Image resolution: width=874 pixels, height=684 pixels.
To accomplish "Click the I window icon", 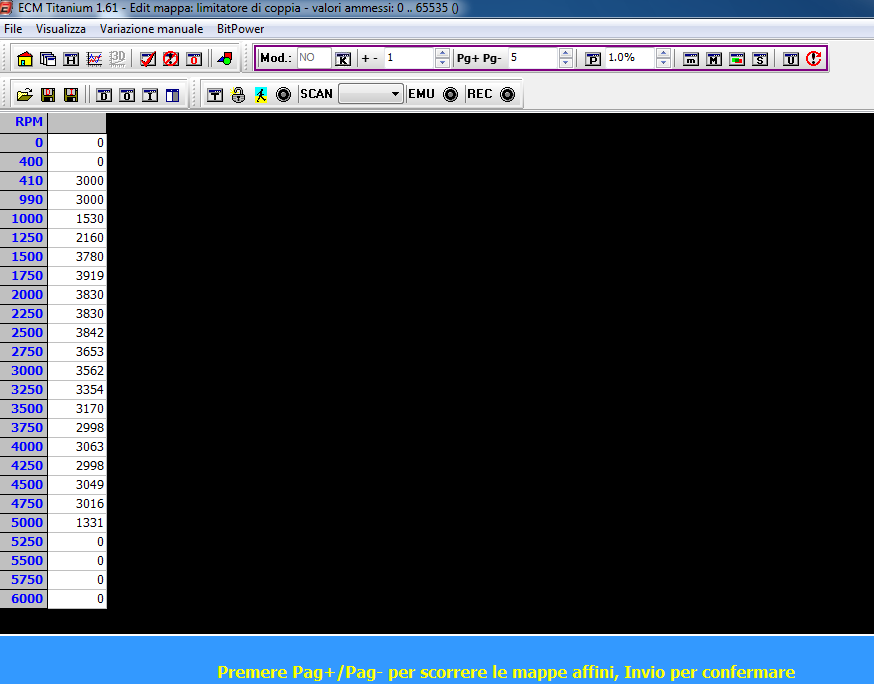I will click(150, 95).
